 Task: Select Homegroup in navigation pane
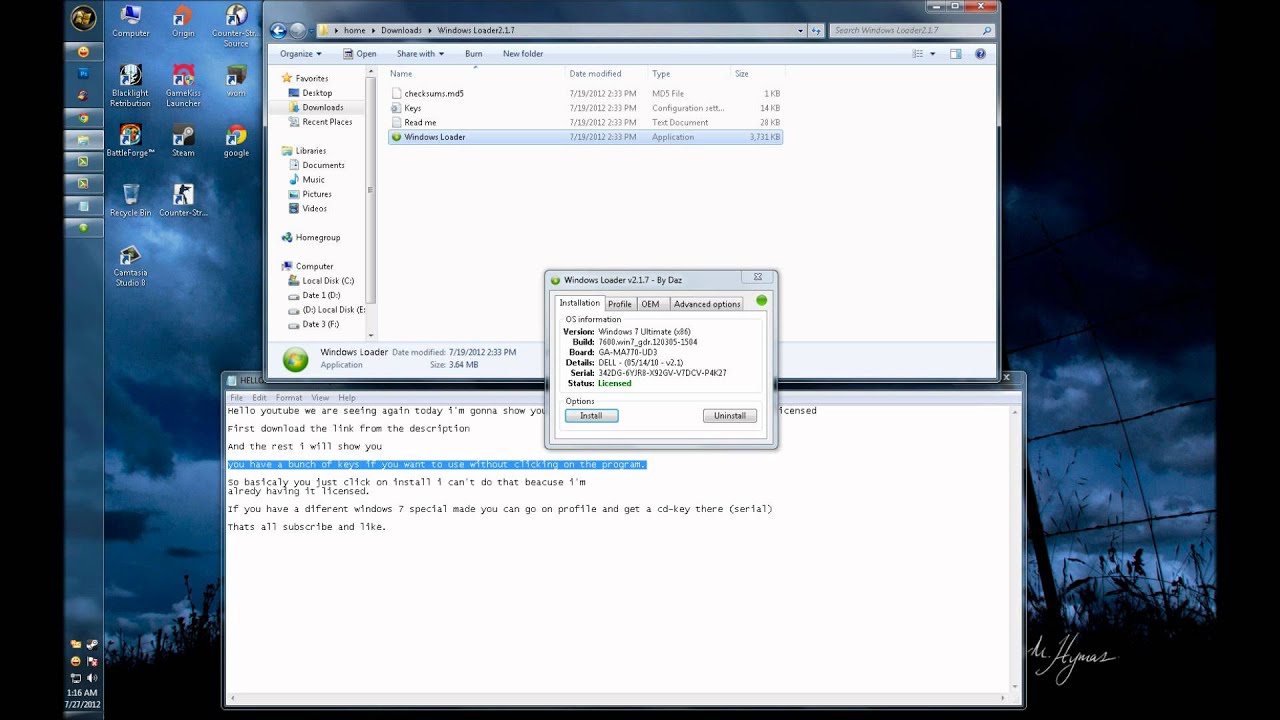tap(317, 238)
